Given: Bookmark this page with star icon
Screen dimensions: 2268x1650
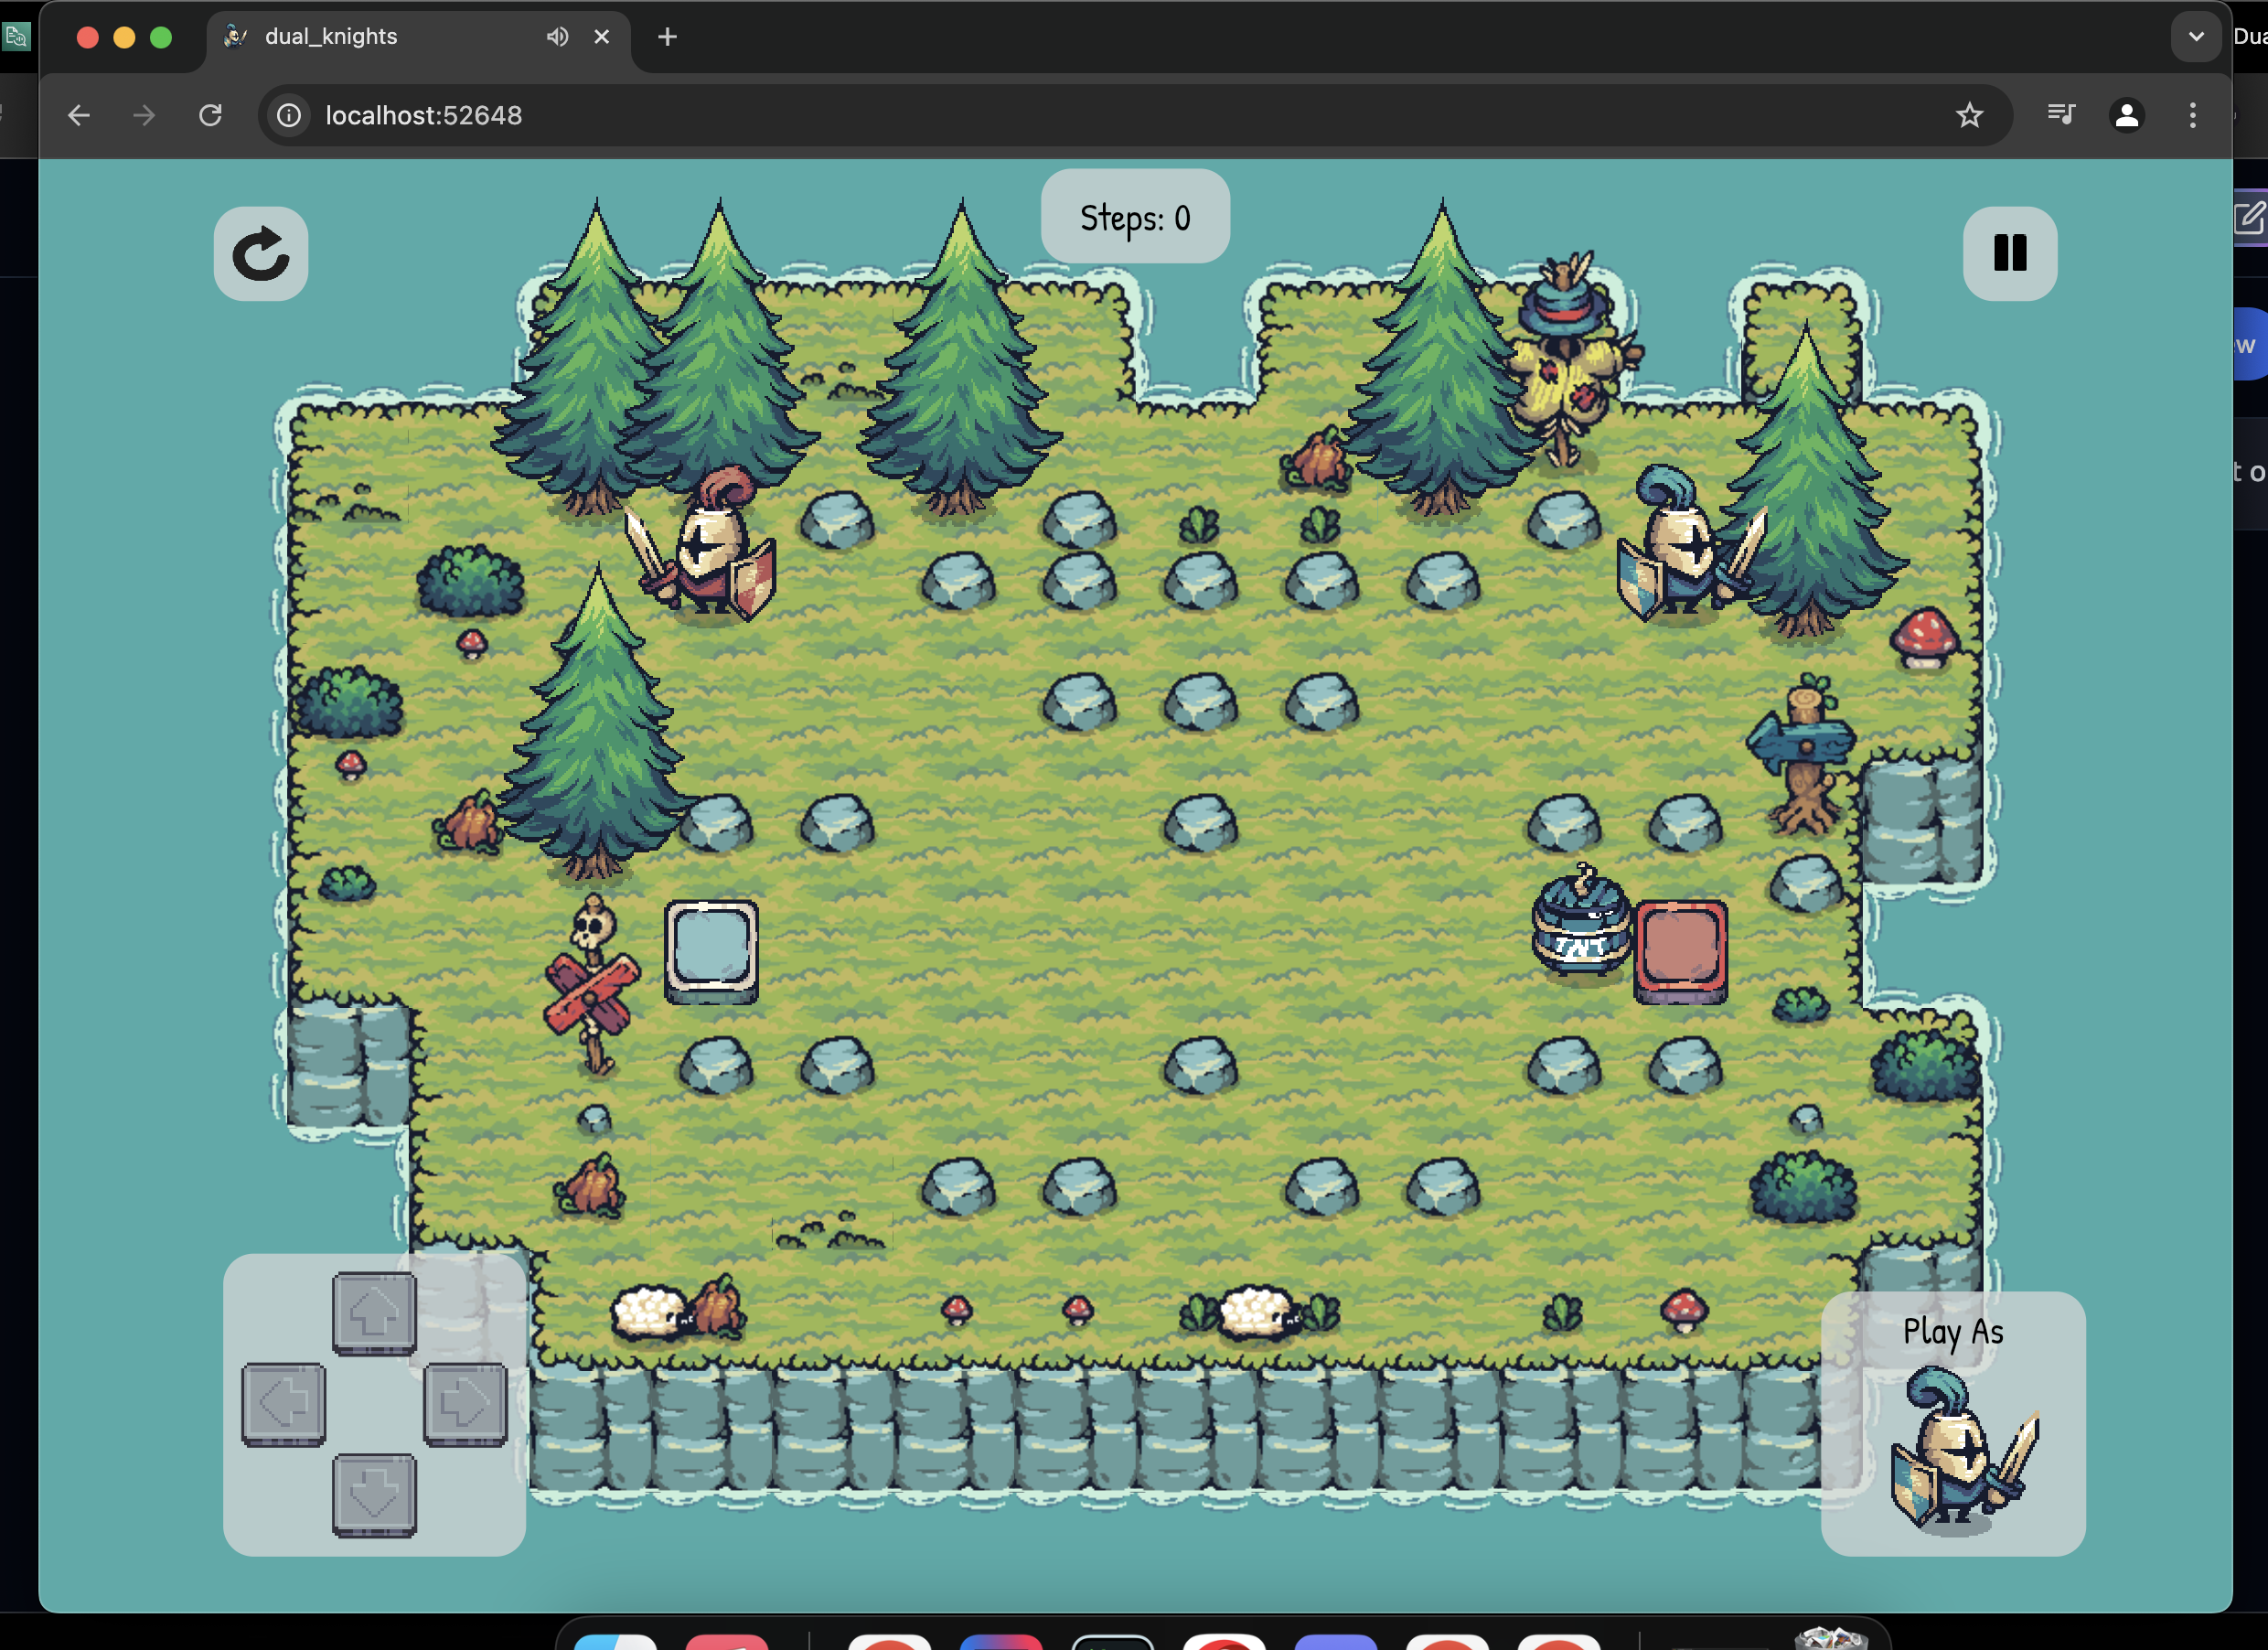Looking at the screenshot, I should click(x=1969, y=116).
